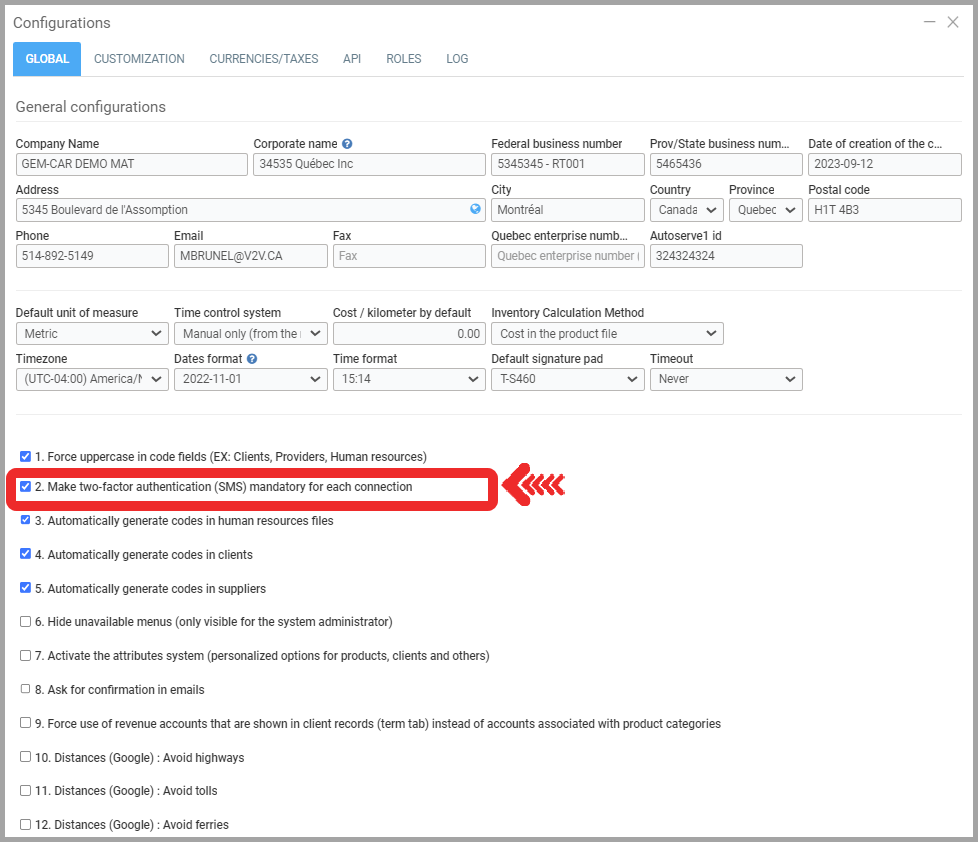Viewport: 978px width, 842px height.
Task: Click the Cost / kilometer by default field
Action: tap(408, 334)
